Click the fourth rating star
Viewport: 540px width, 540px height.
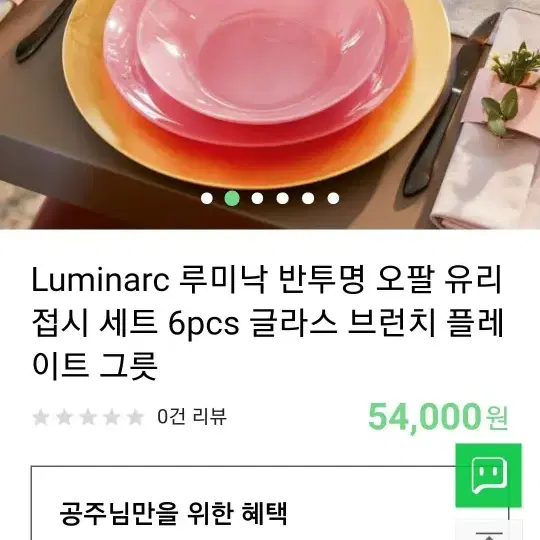click(x=112, y=417)
